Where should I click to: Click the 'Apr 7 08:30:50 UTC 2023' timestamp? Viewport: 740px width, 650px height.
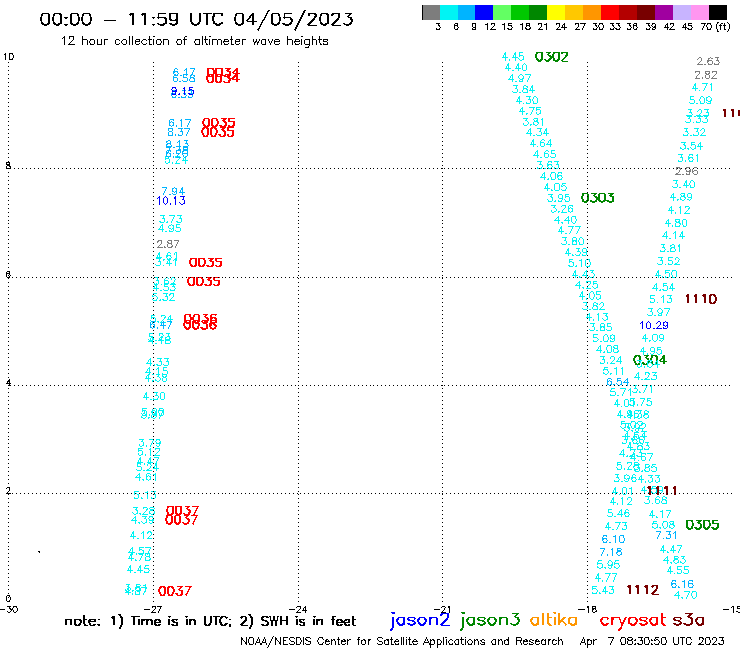coord(652,641)
